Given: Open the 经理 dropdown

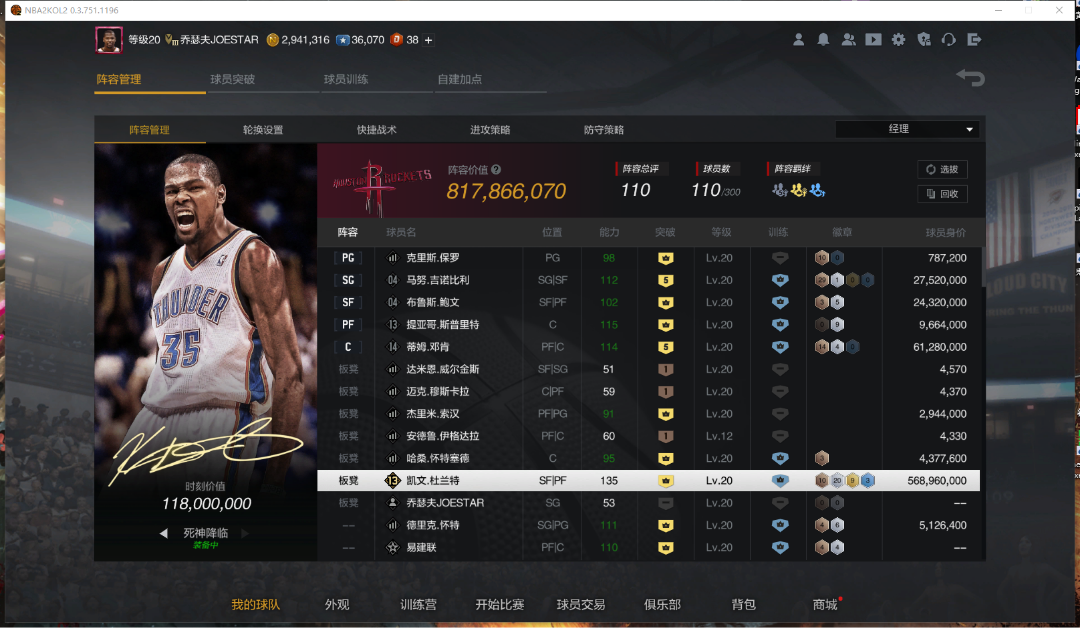Looking at the screenshot, I should click(907, 129).
